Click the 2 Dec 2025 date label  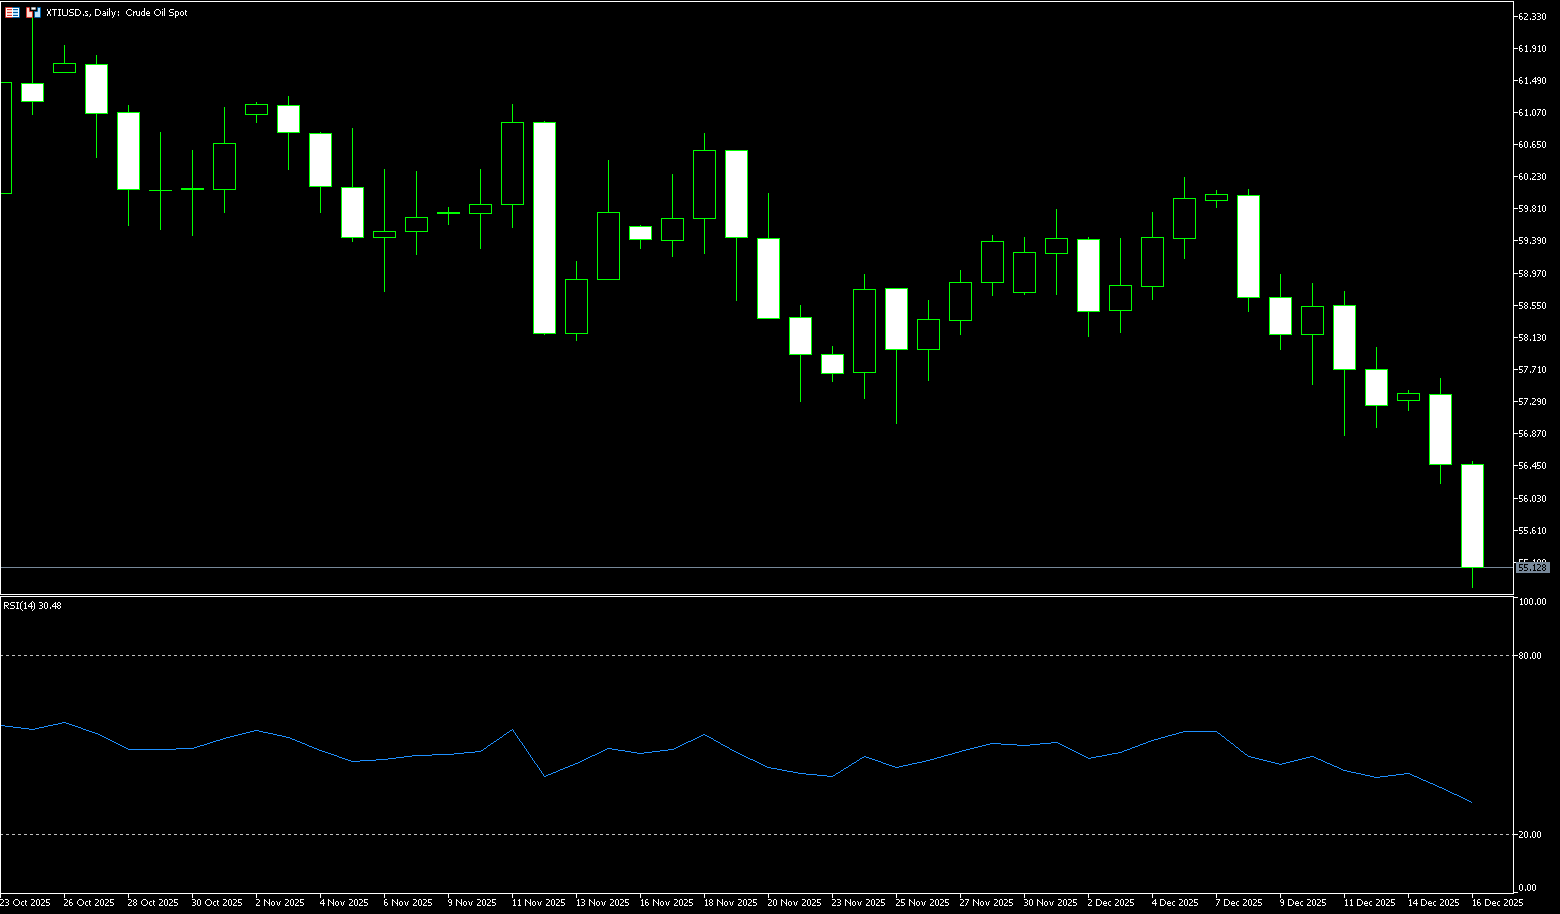click(x=1110, y=902)
